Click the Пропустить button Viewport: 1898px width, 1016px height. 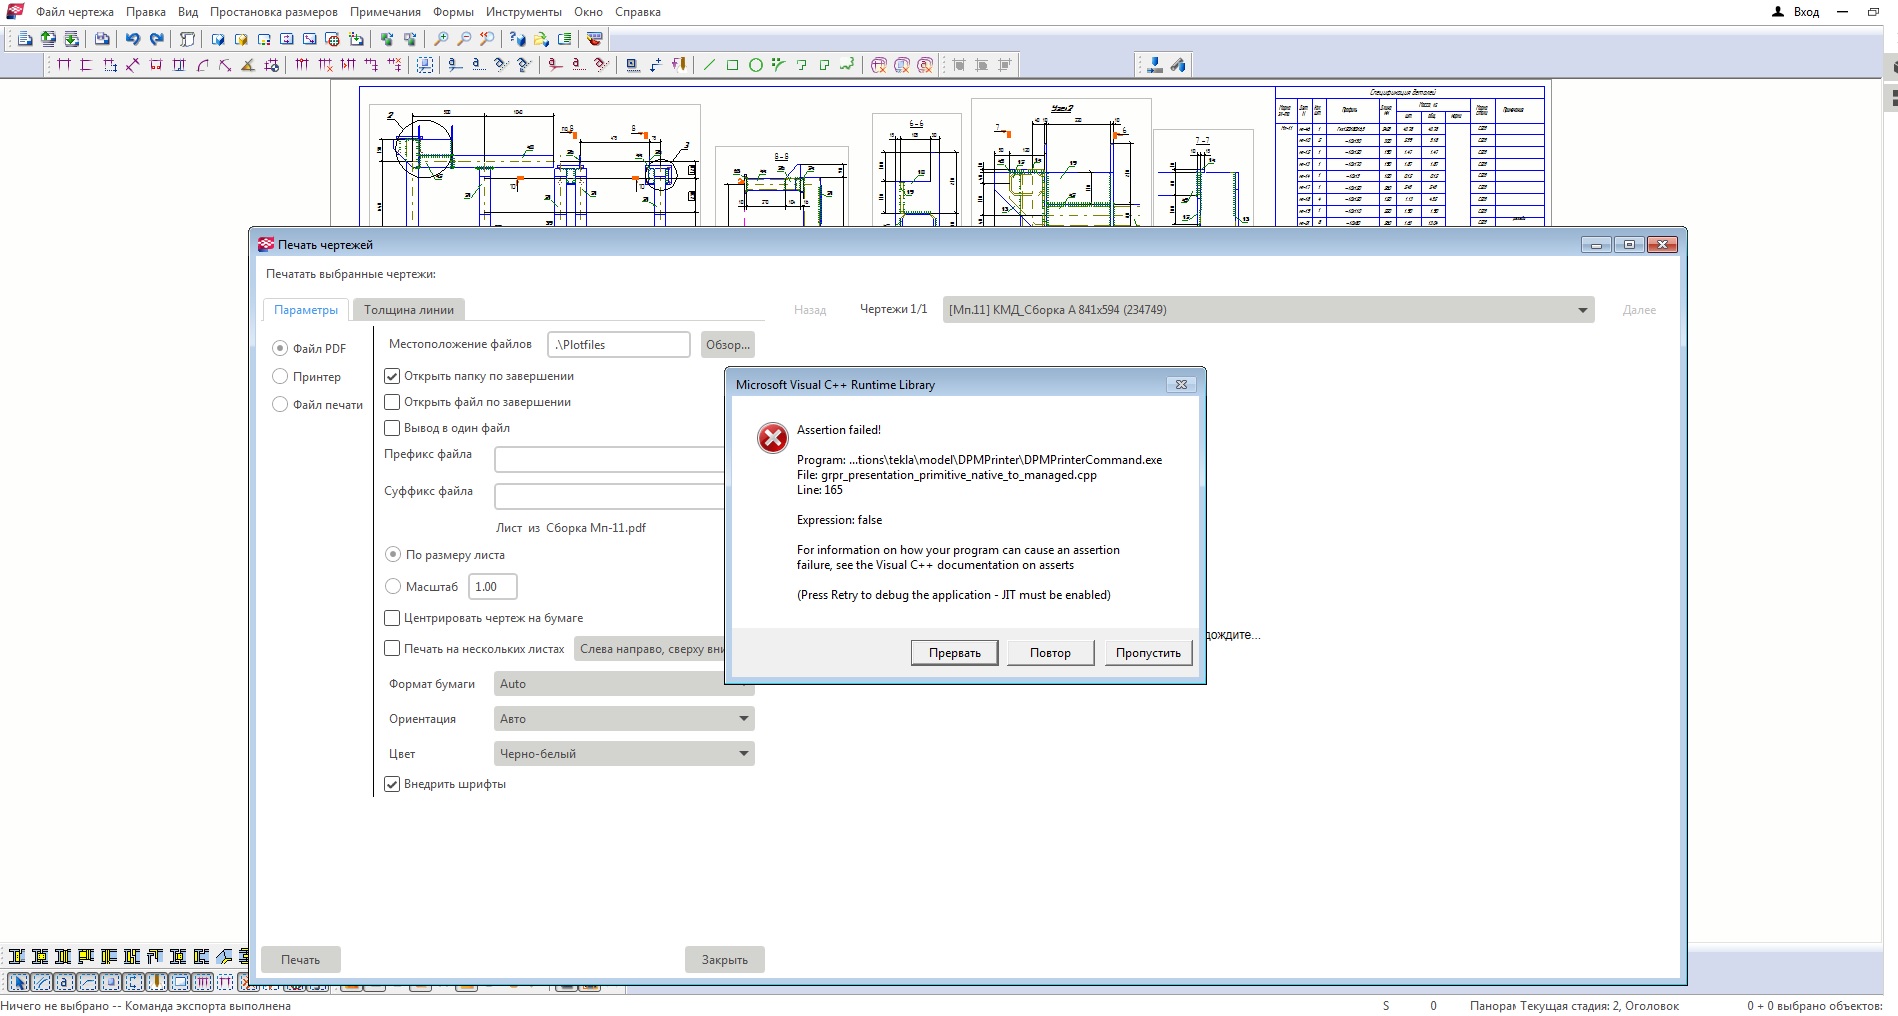click(x=1147, y=653)
